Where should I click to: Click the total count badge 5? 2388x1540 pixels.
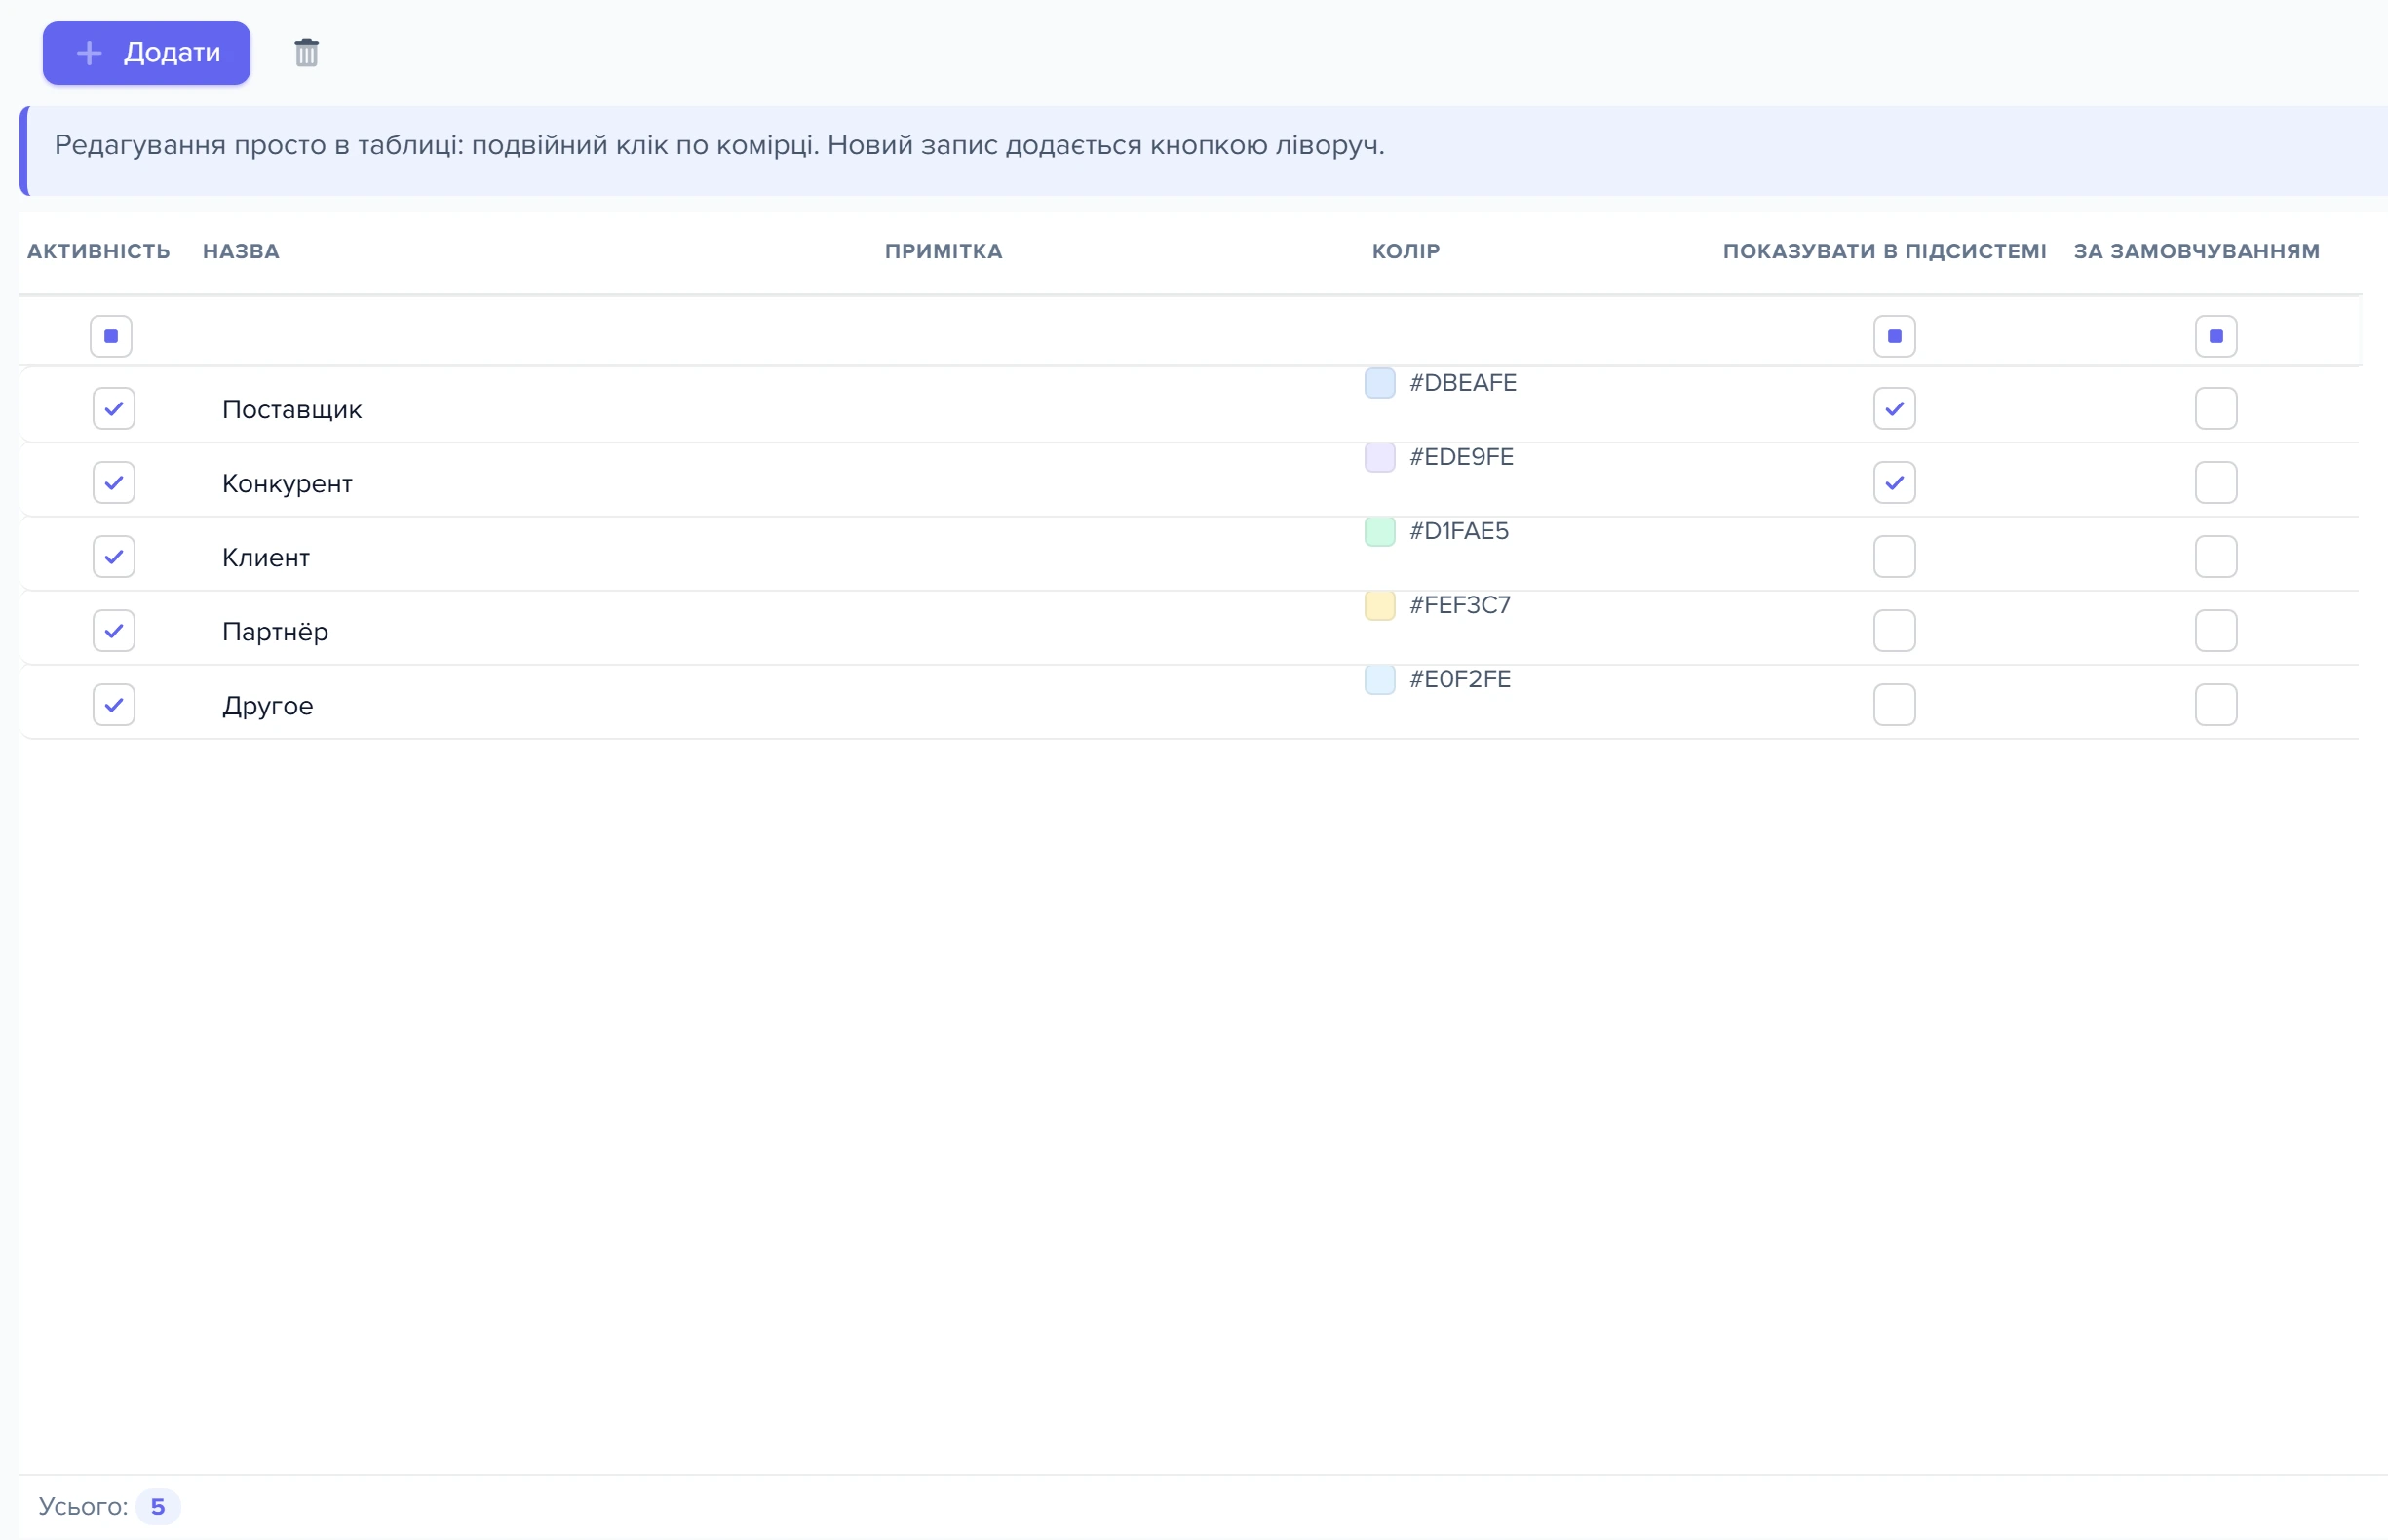point(158,1506)
